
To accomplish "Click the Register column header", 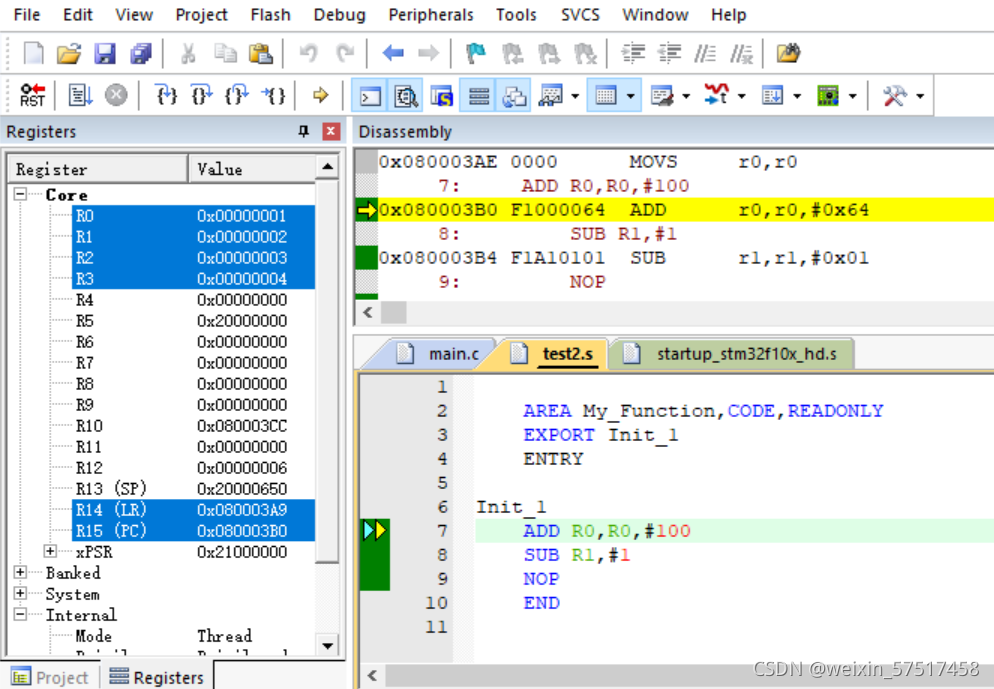I will point(98,169).
